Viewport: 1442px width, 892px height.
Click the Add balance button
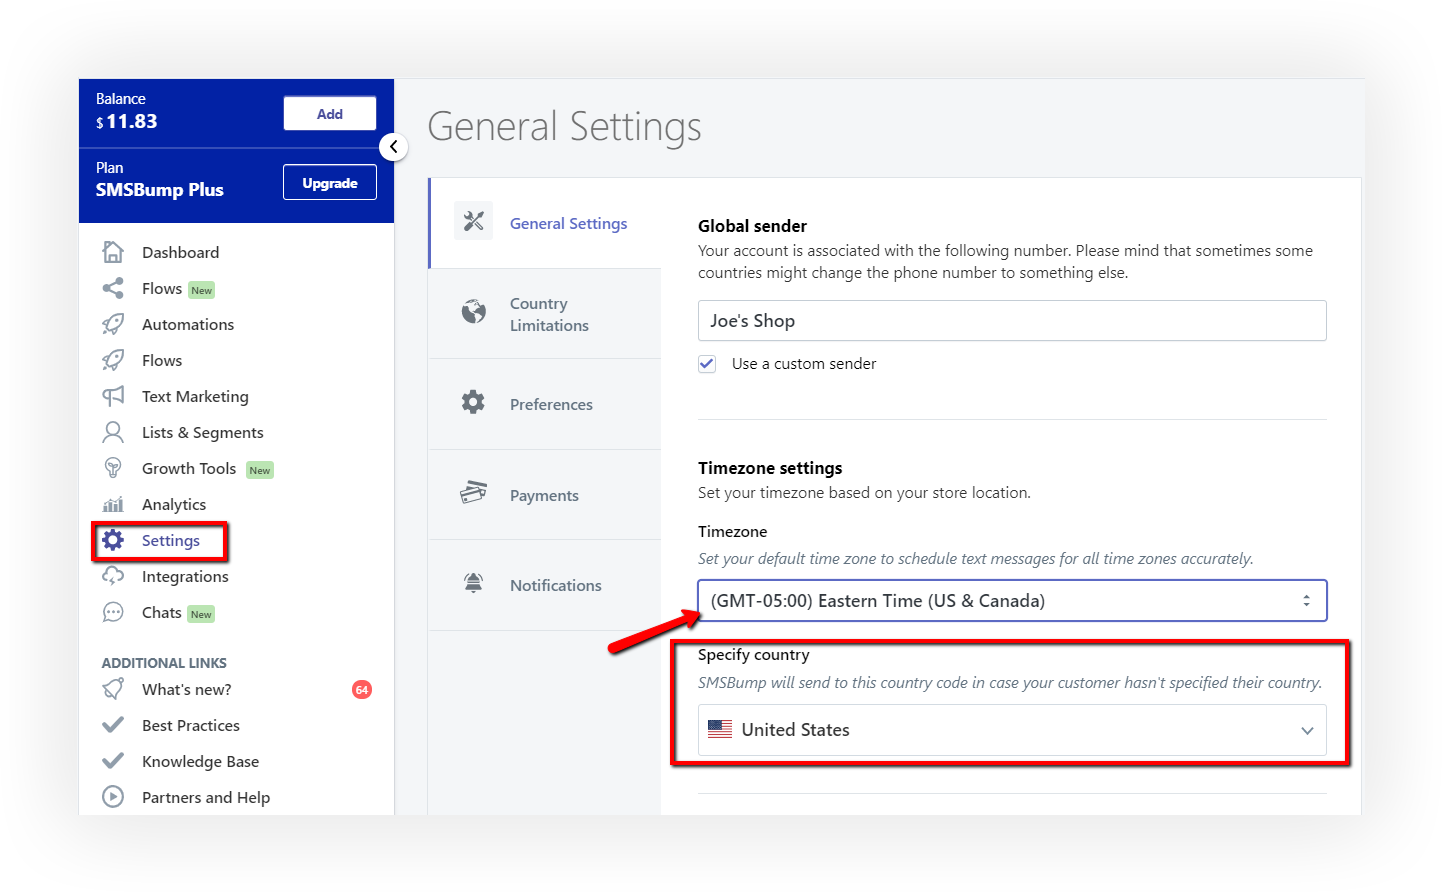[330, 114]
